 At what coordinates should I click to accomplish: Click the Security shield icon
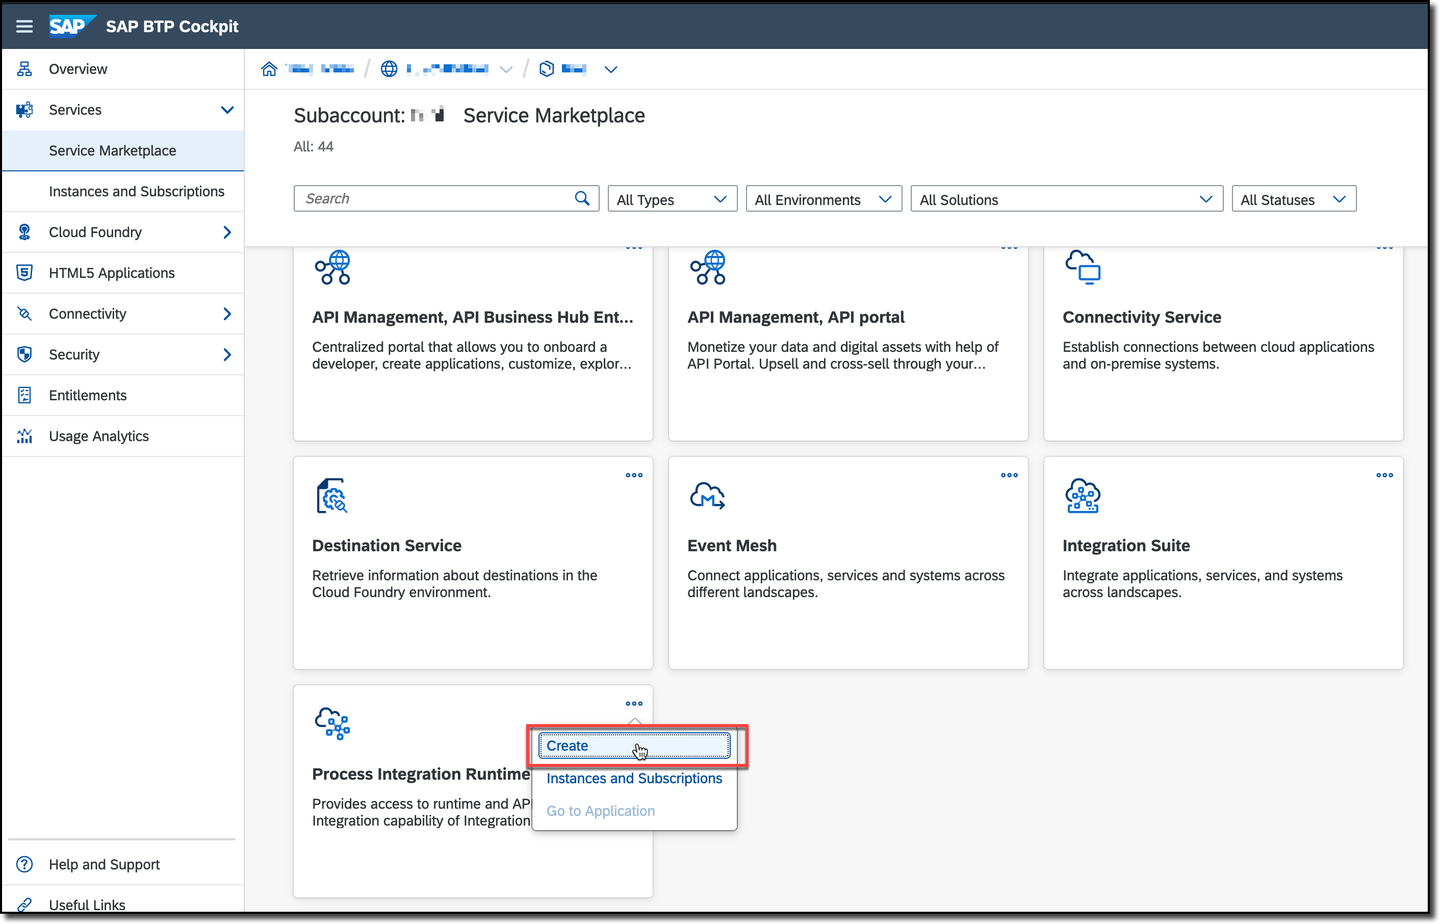click(x=25, y=355)
